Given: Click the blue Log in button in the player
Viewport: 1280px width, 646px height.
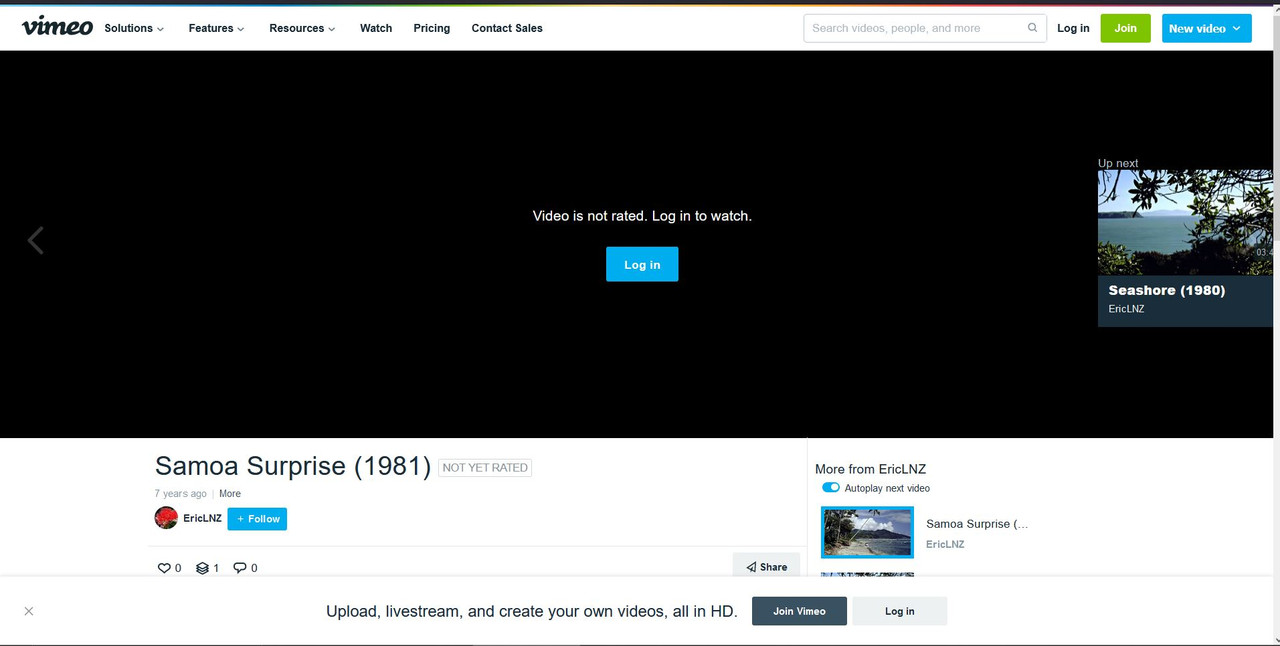Looking at the screenshot, I should pos(642,264).
